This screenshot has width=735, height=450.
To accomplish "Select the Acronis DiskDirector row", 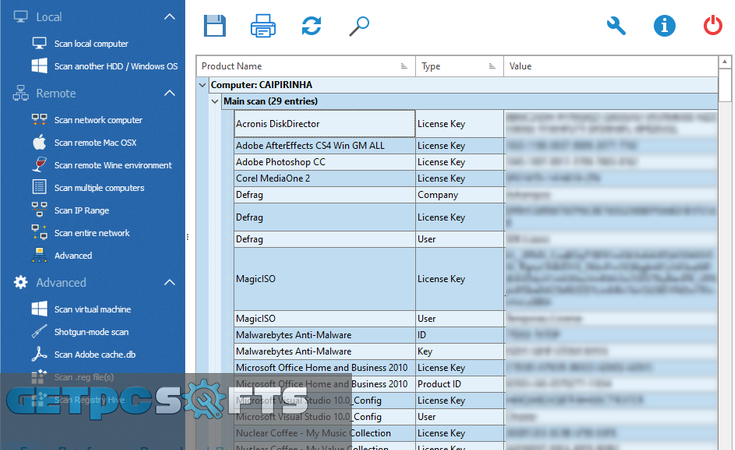I will [476, 124].
